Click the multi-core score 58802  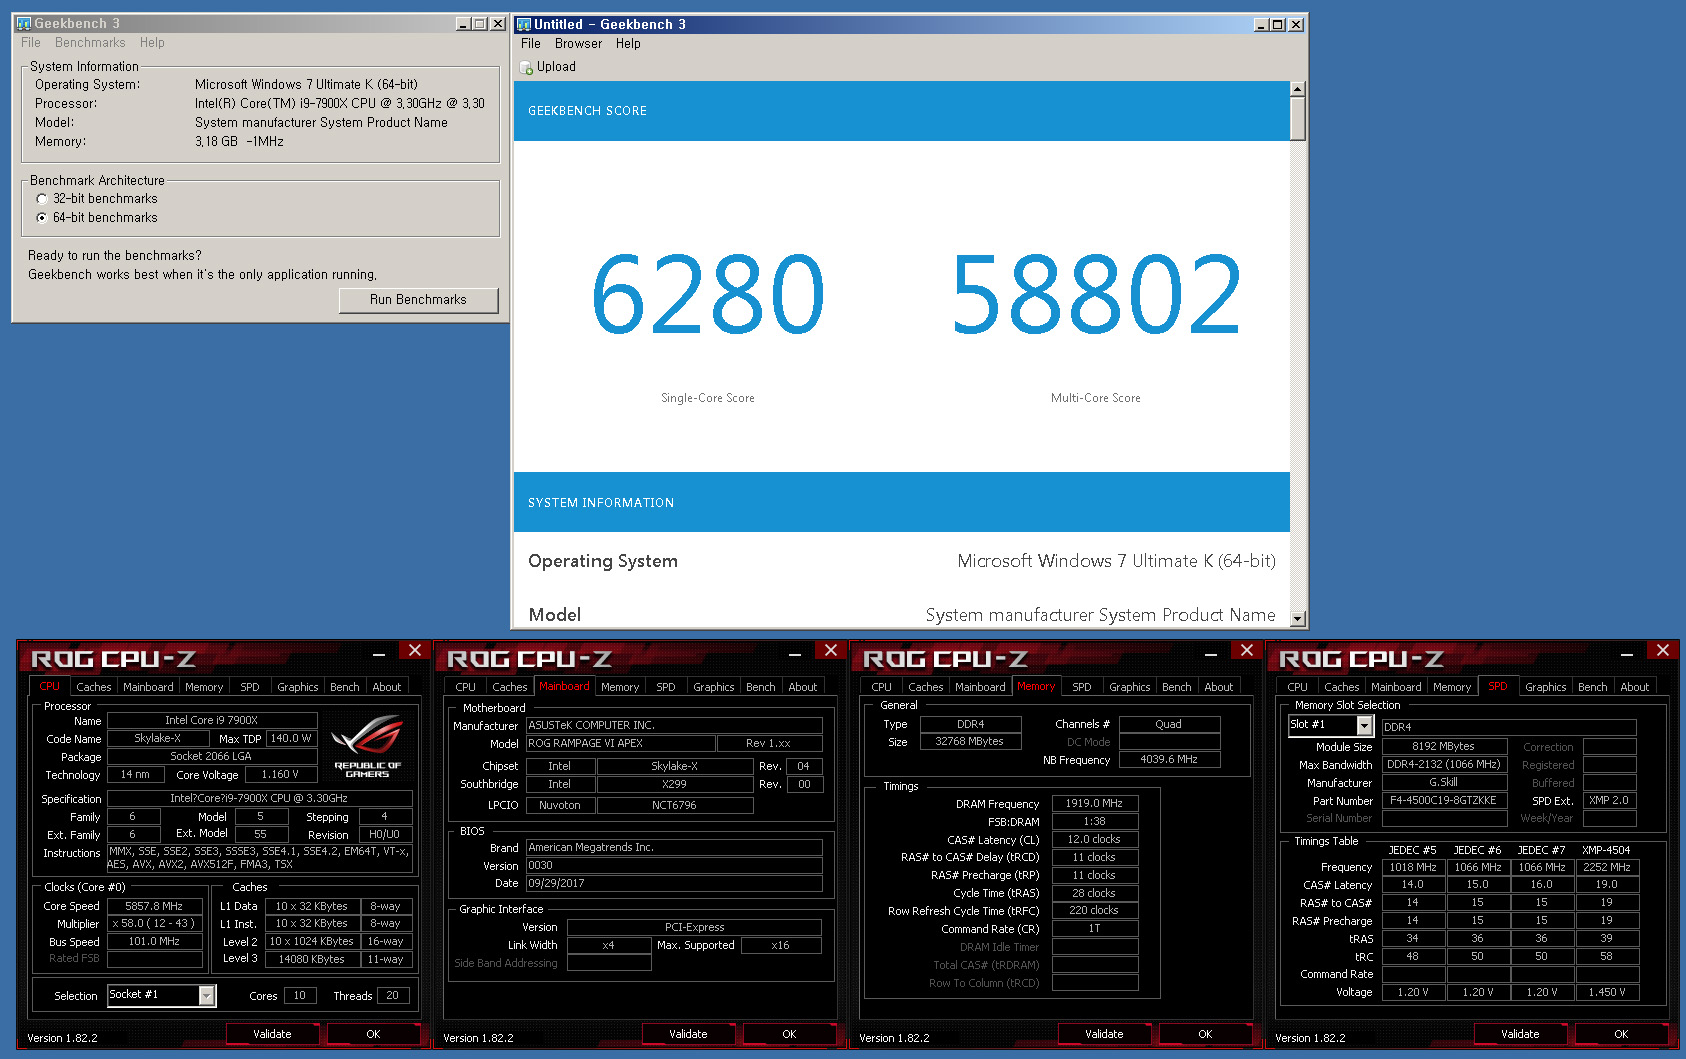tap(1096, 294)
